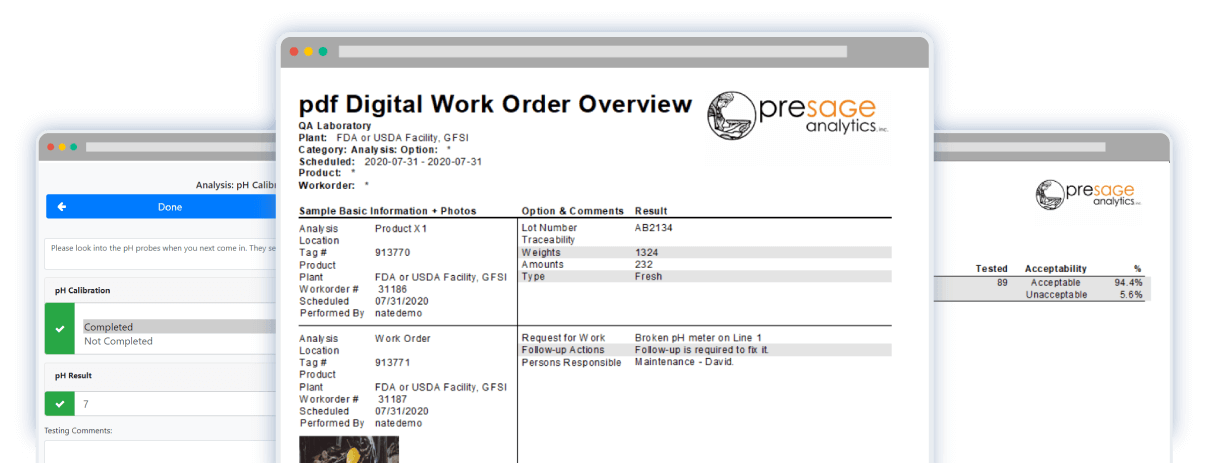Screen dimensions: 1207x463
Task: Click work order number 31186
Action: coord(393,289)
